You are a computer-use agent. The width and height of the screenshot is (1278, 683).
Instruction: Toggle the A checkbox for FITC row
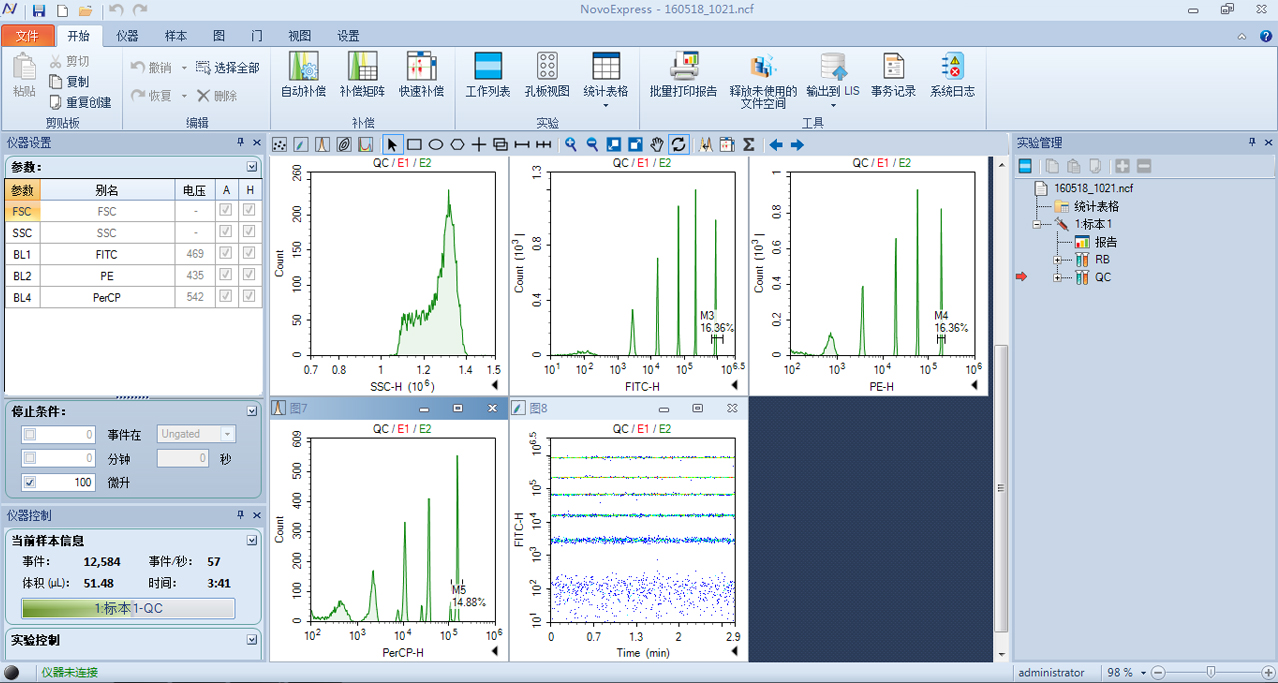(226, 254)
